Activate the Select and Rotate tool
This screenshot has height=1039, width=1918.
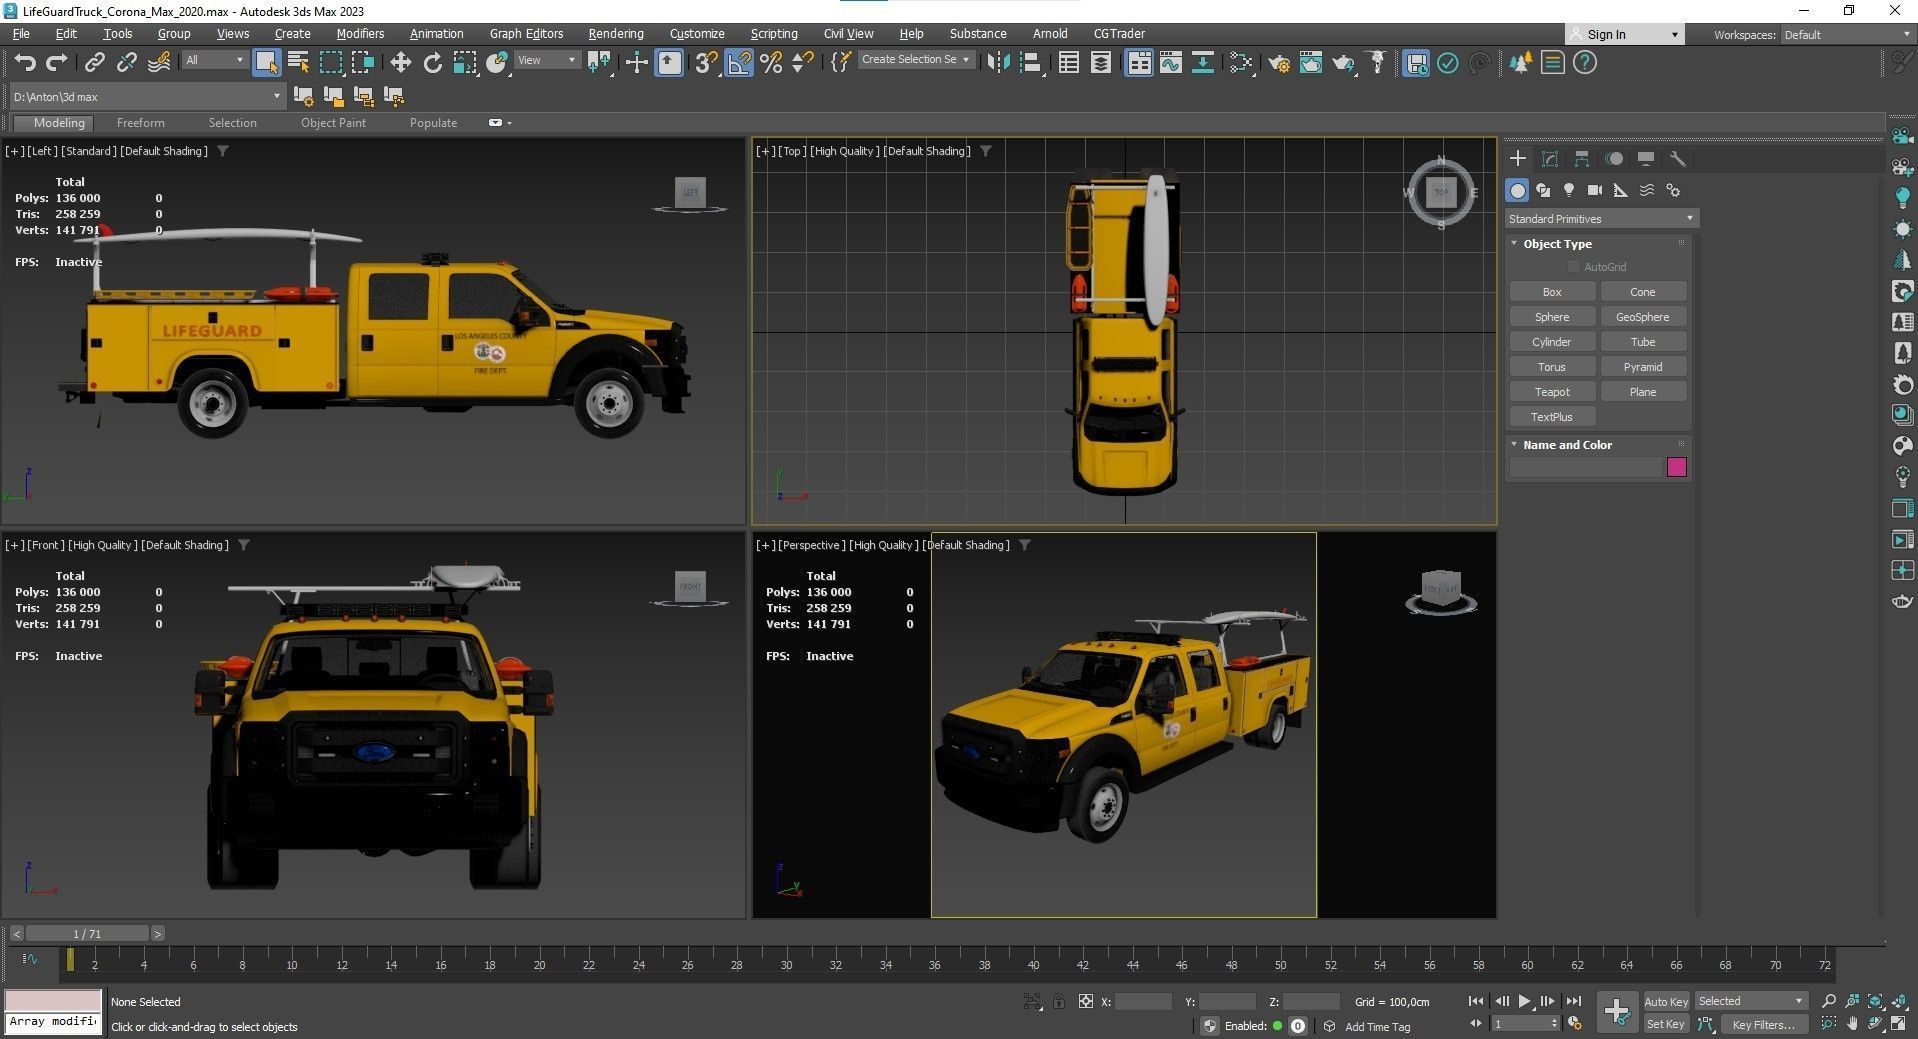[x=432, y=63]
